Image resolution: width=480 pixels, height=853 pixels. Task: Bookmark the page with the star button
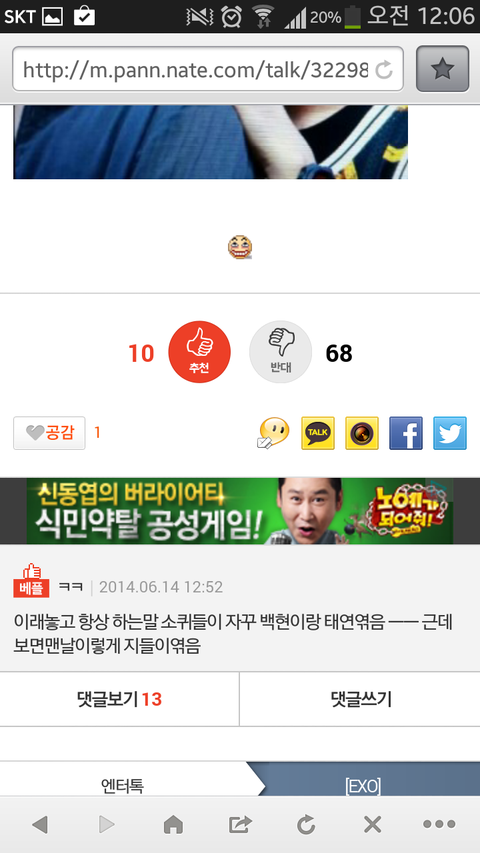pyautogui.click(x=442, y=69)
